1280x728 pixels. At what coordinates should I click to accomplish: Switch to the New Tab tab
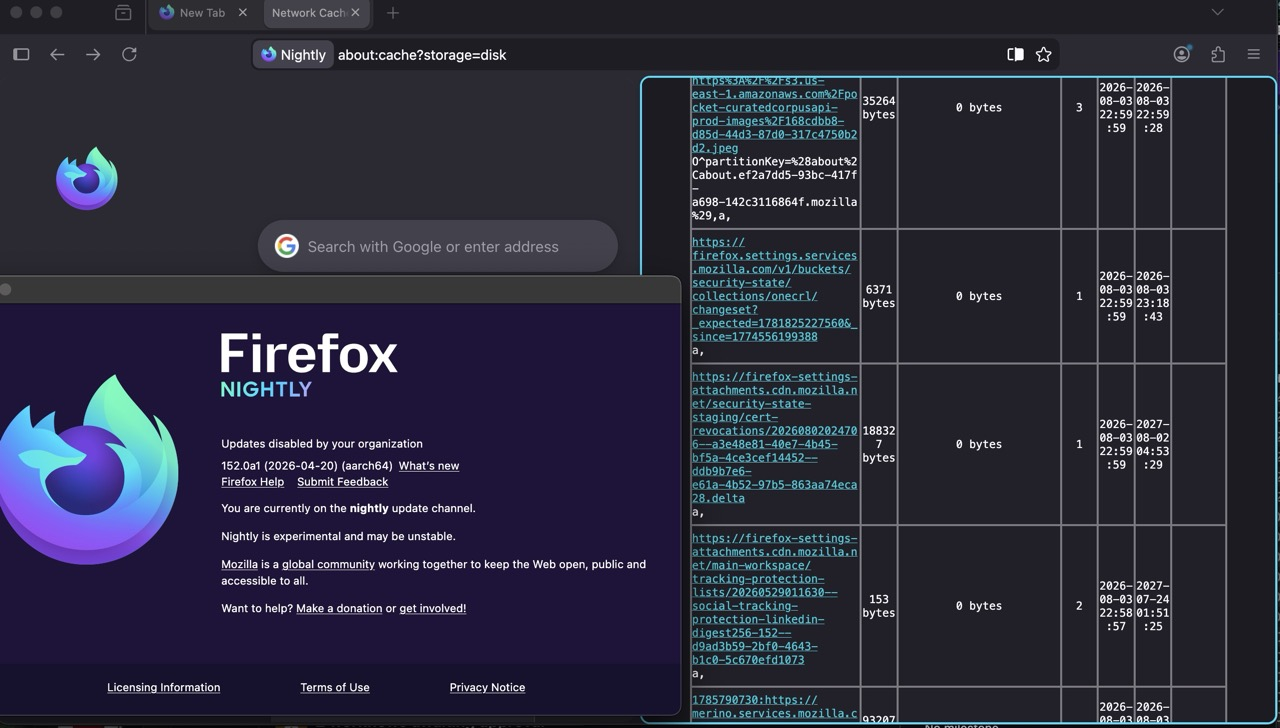203,13
